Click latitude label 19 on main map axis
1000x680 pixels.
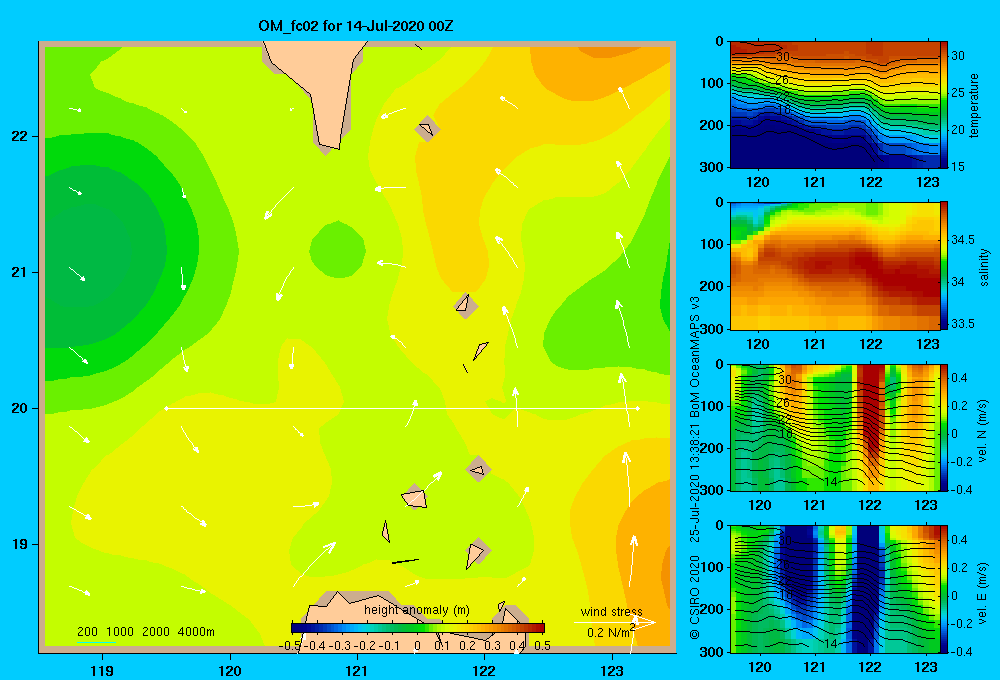(20, 544)
